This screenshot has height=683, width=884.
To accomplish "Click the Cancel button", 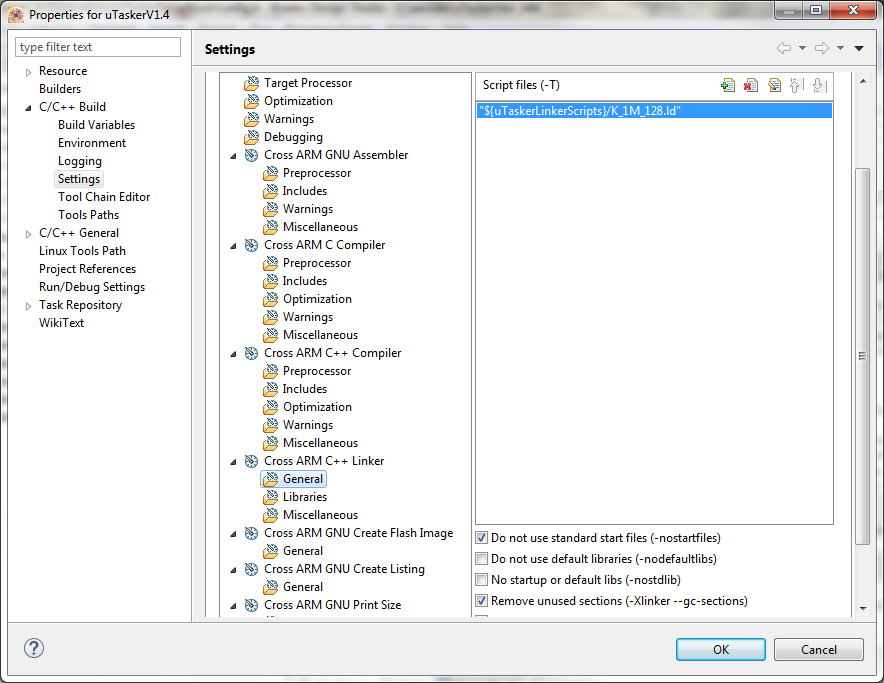I will coord(819,650).
